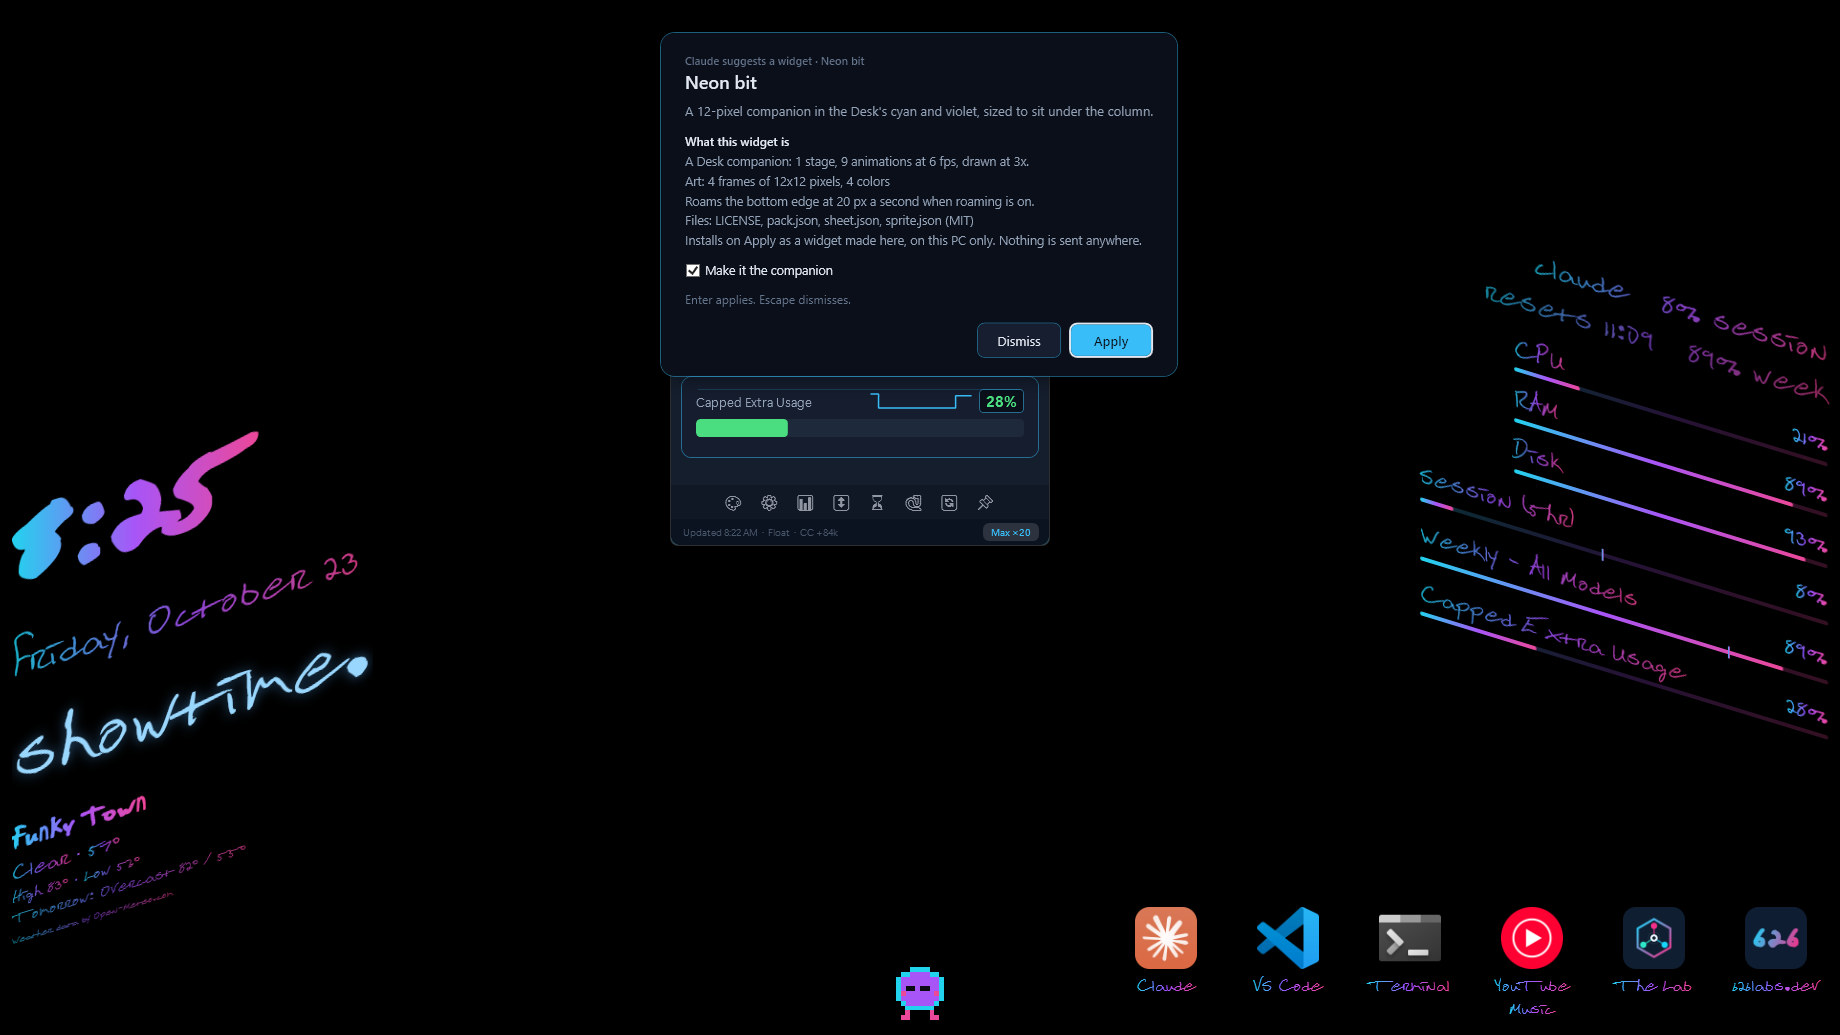
Task: Click the Capped Extra Usage panel label
Action: (754, 403)
